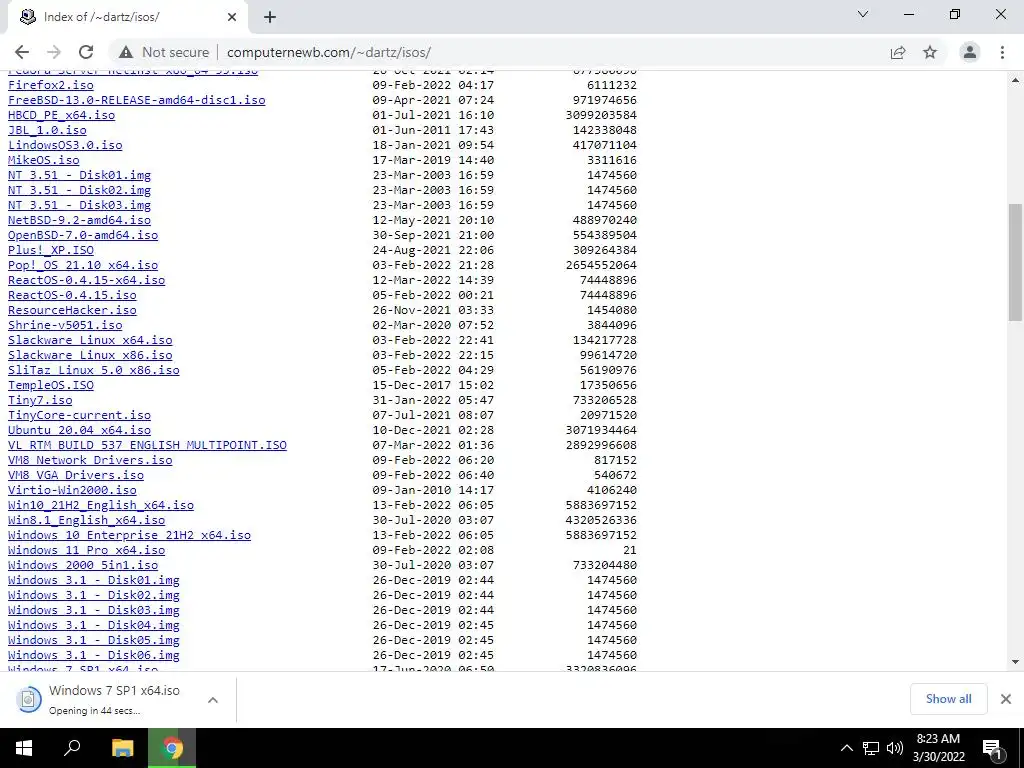Download MikeOS.iso

click(44, 160)
